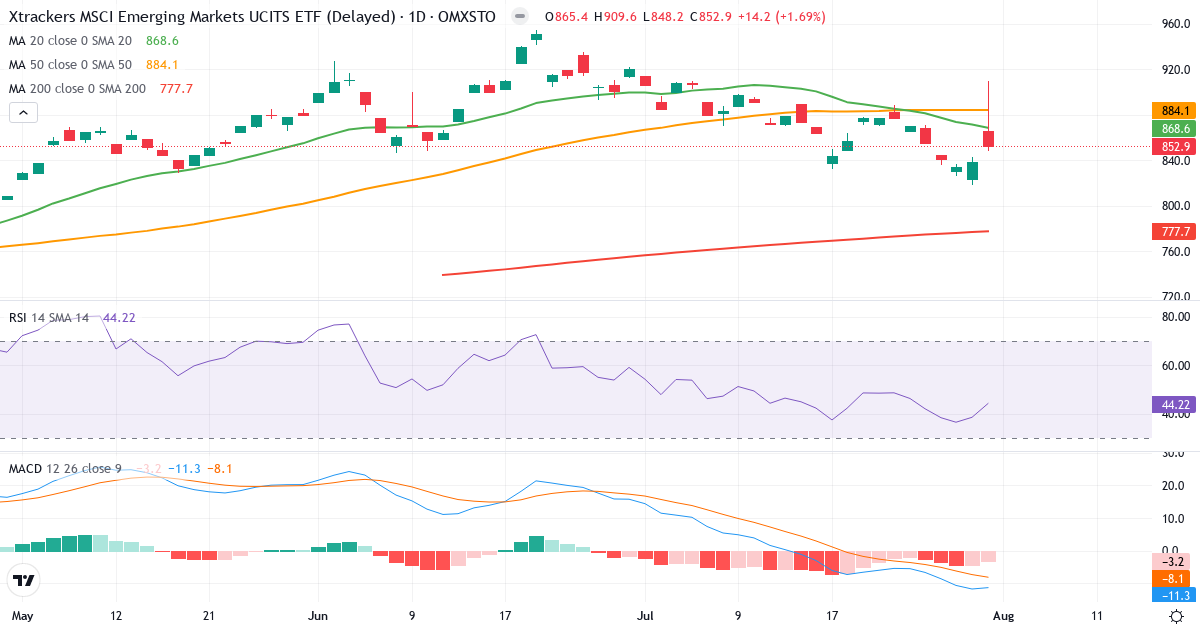1200x630 pixels.
Task: Click the 800.0 price axis label
Action: click(1177, 206)
